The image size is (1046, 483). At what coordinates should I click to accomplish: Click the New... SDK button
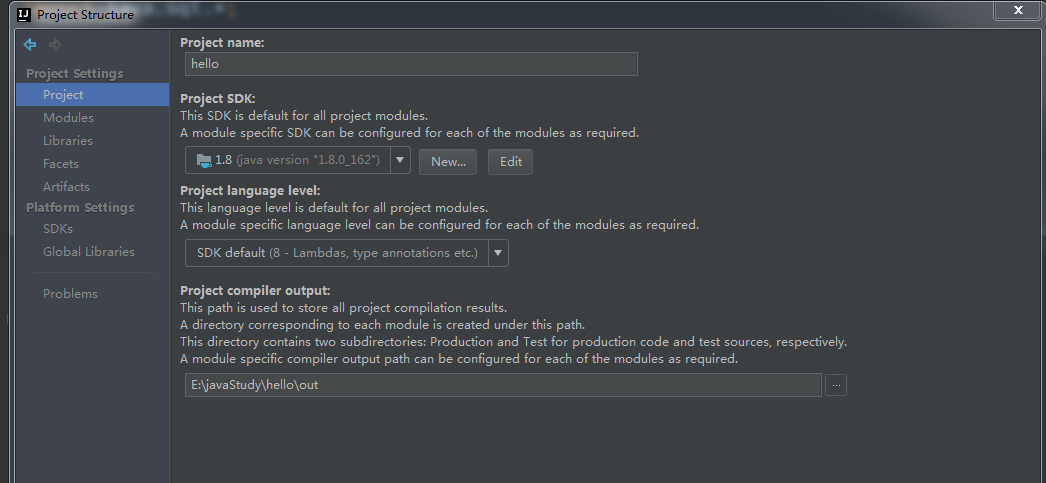pos(448,161)
